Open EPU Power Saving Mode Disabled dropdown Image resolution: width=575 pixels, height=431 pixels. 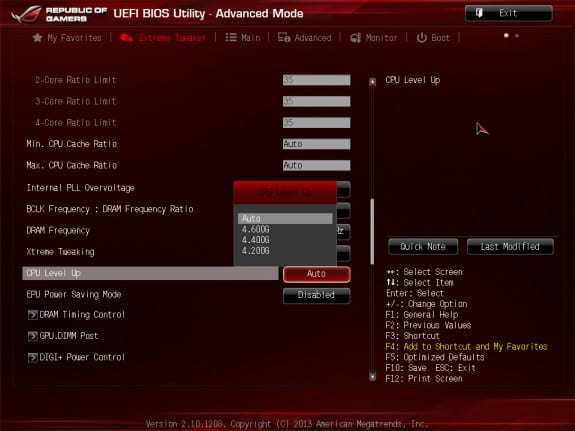(316, 295)
